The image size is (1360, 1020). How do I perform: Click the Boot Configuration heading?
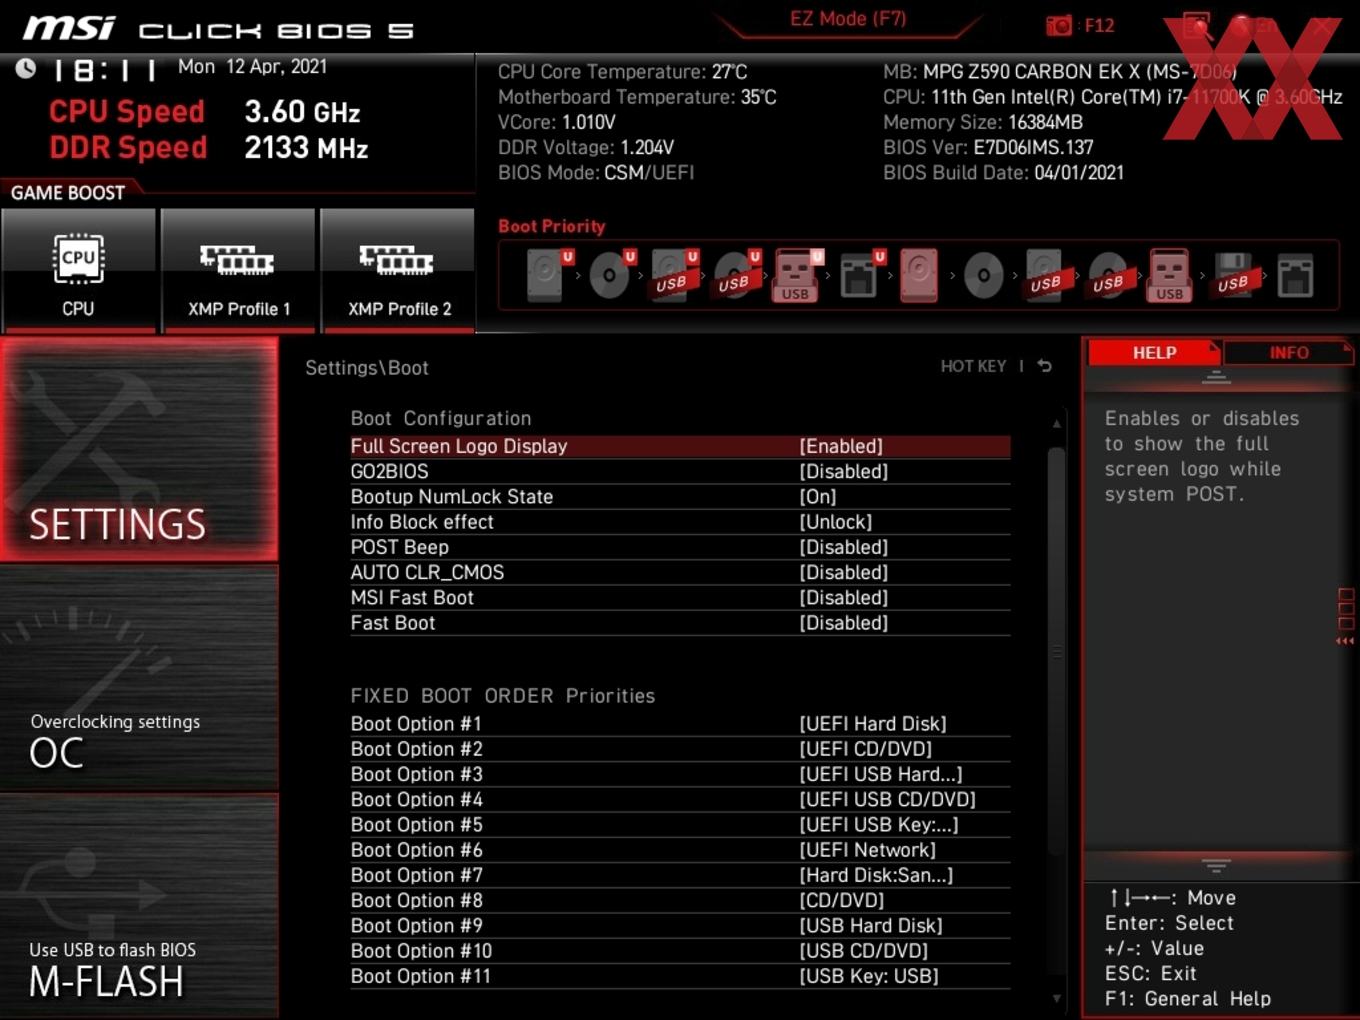[x=441, y=418]
